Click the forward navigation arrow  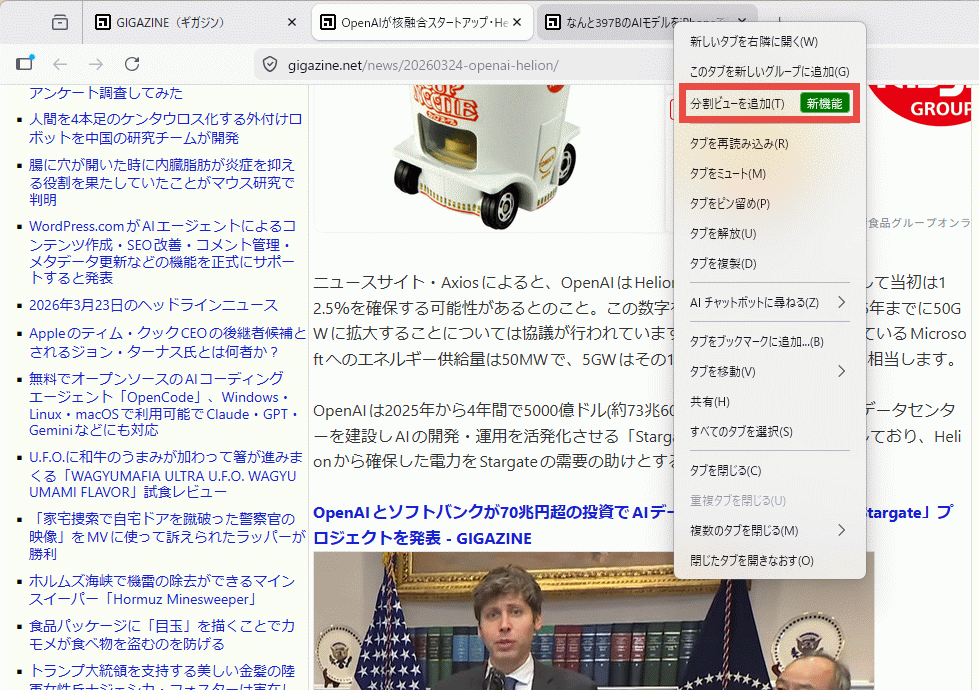pos(95,64)
